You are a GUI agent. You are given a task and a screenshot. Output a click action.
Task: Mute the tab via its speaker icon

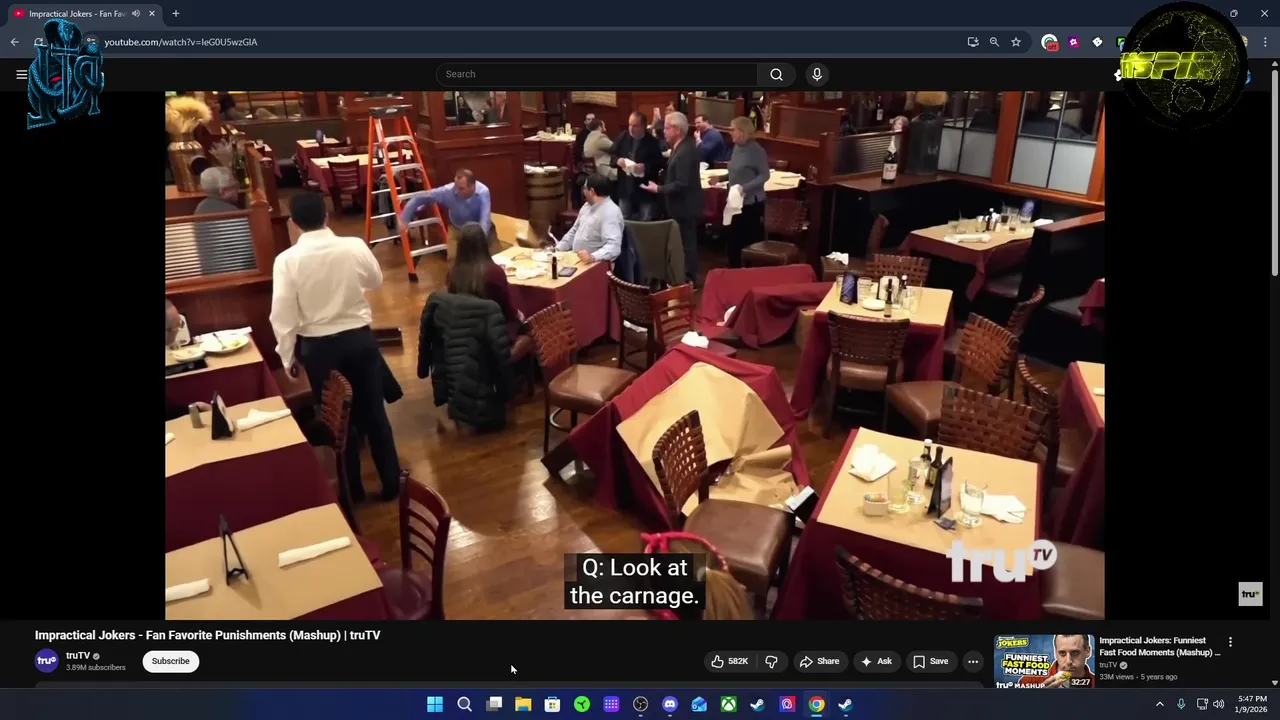[x=135, y=14]
